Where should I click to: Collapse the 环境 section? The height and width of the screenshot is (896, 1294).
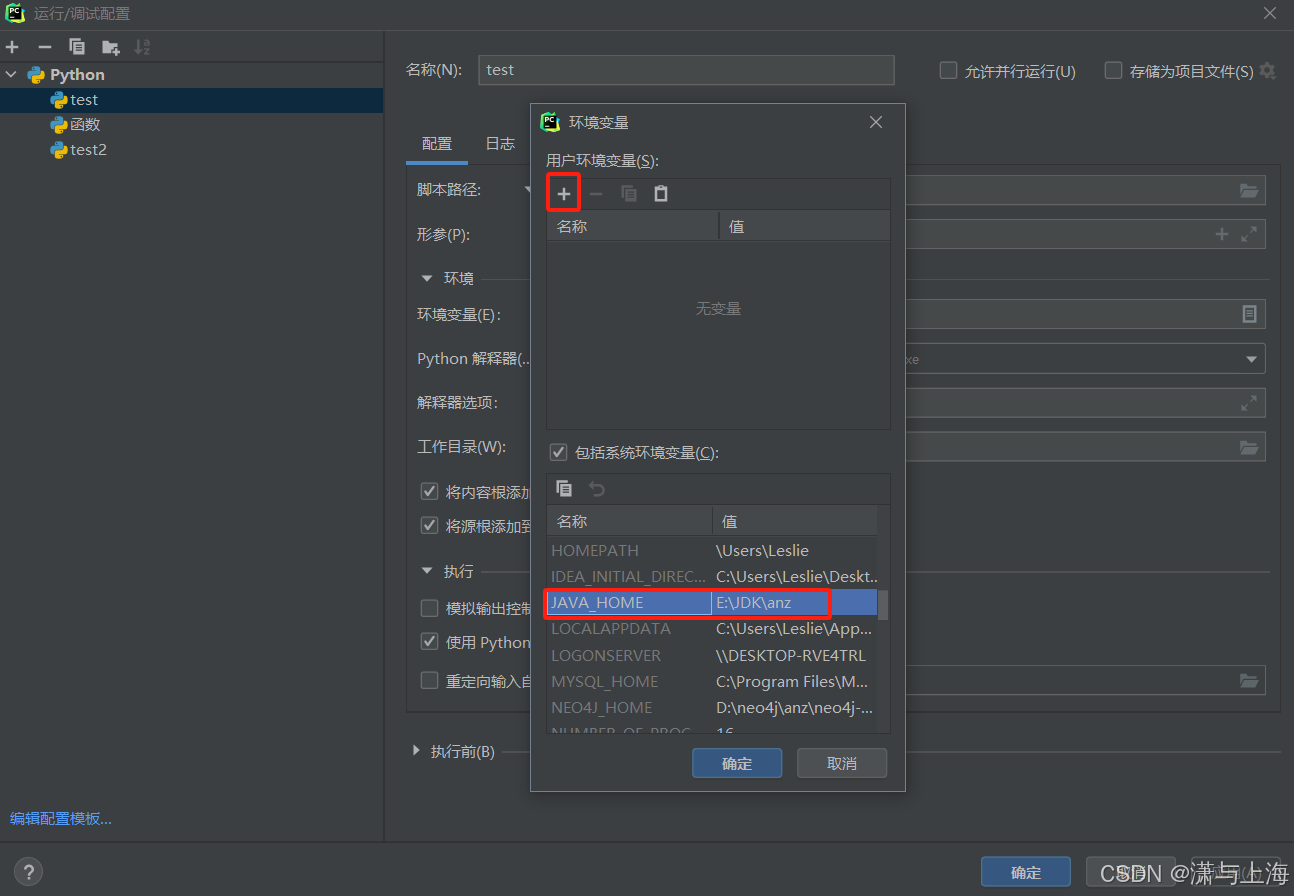point(427,278)
